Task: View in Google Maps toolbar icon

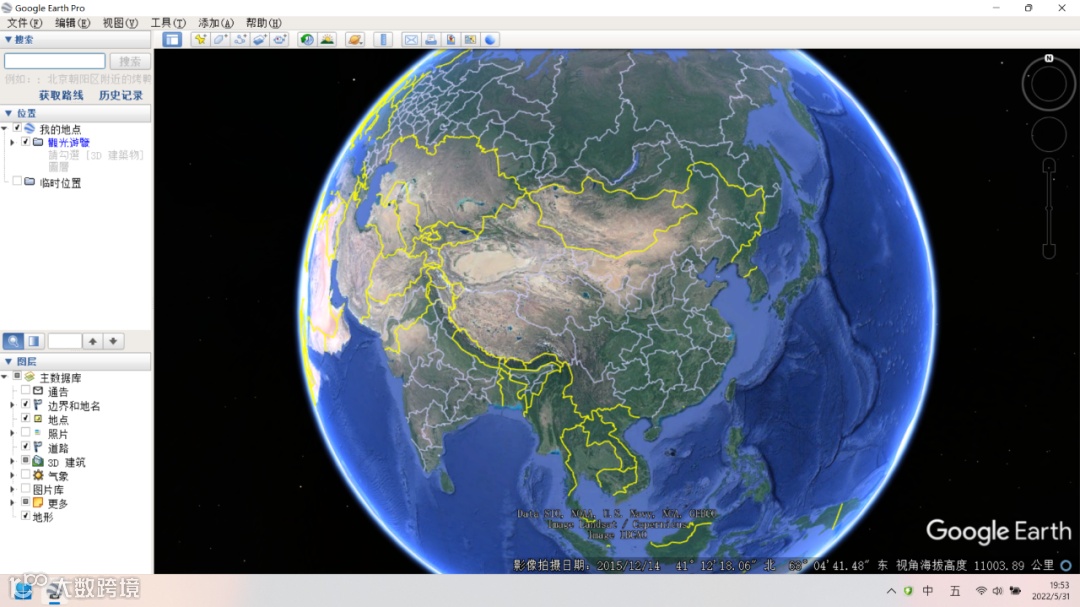Action: (x=470, y=40)
